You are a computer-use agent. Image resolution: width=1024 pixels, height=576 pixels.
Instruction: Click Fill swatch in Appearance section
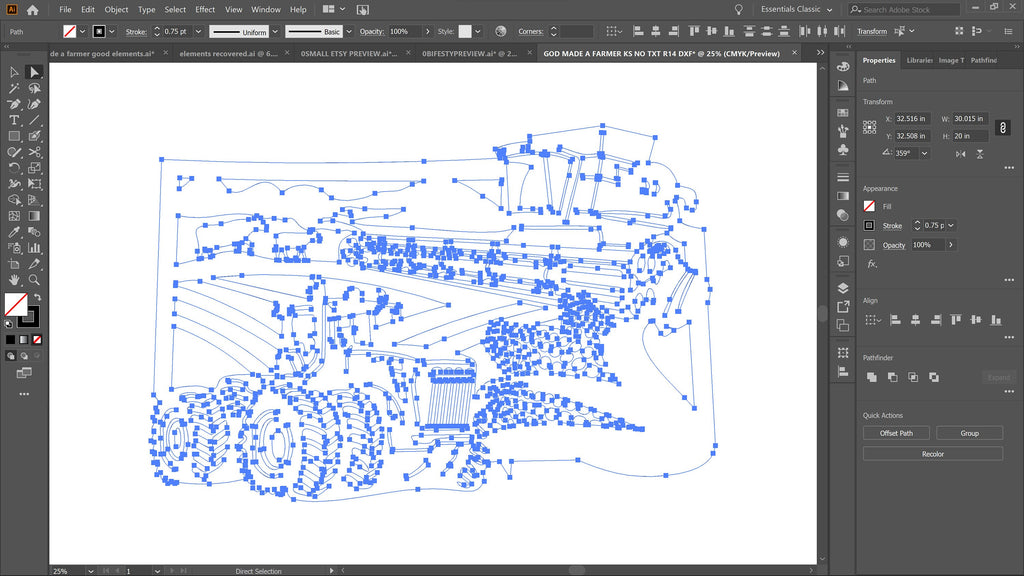[869, 206]
